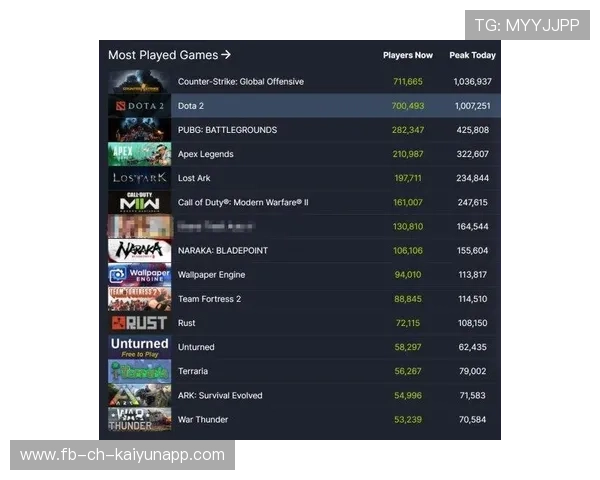Select the NARAKA: BLADEPOINT title

[x=223, y=251]
